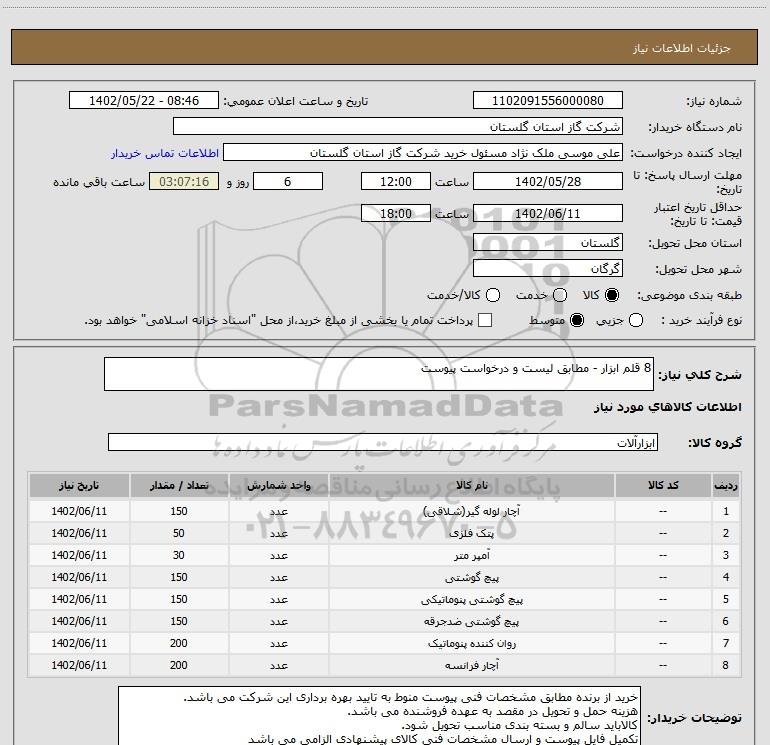
Task: Click the remaining time 03:07:16 field
Action: (184, 181)
